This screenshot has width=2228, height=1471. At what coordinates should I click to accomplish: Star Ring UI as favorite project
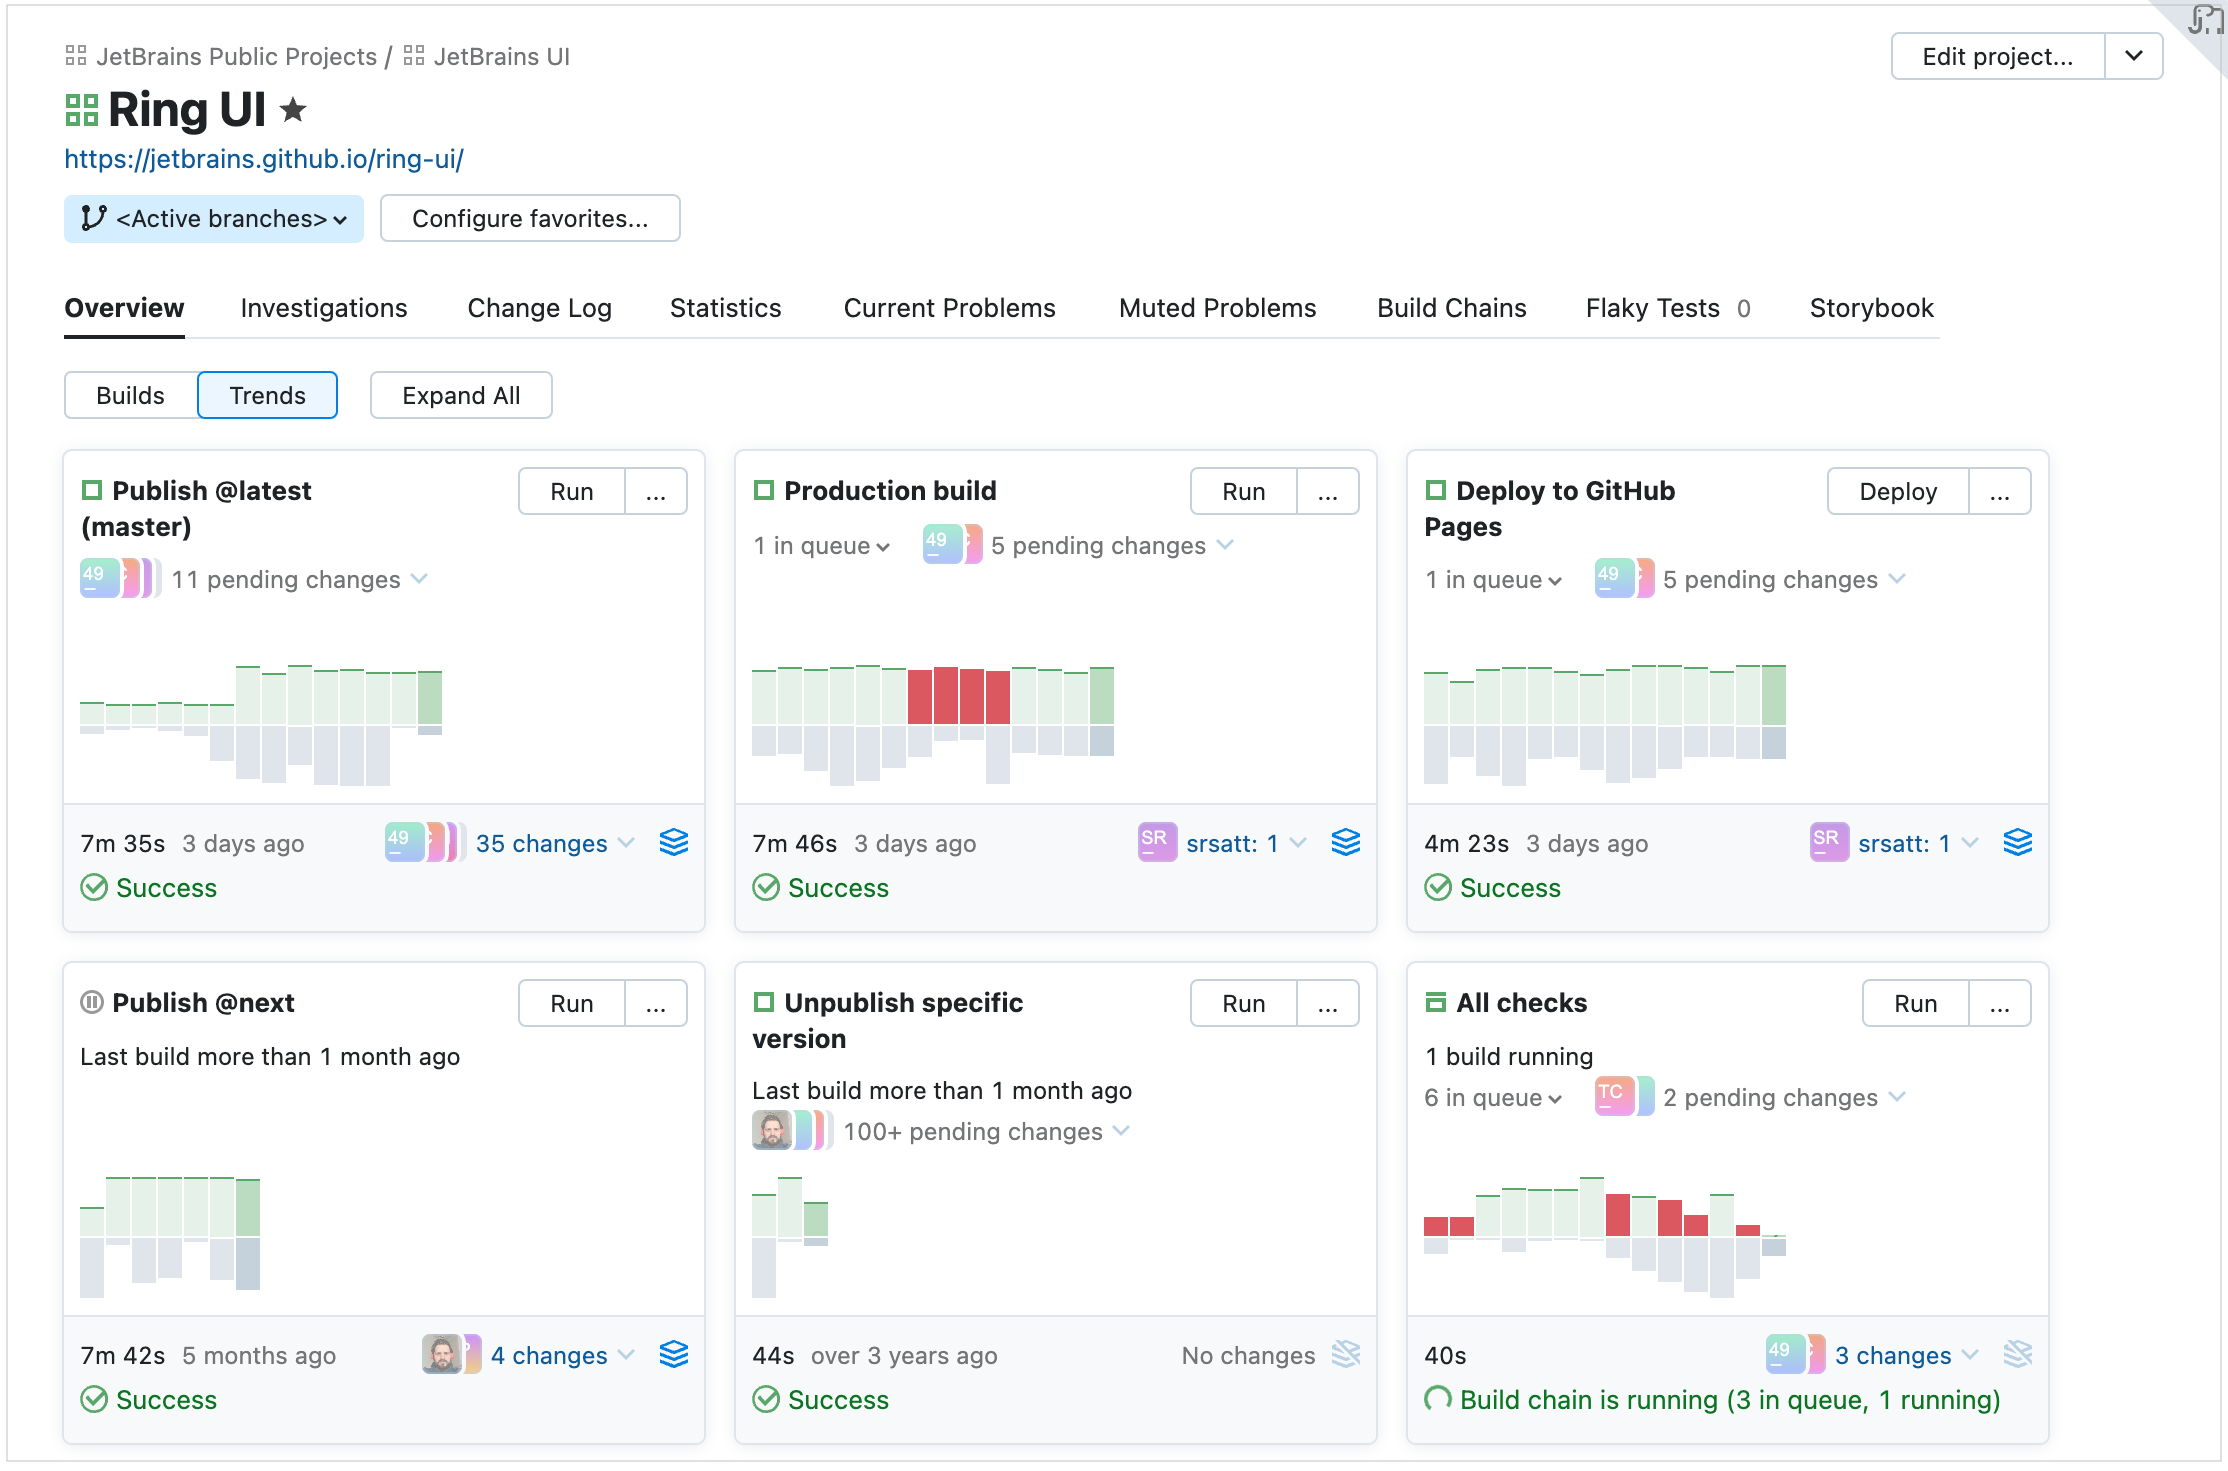(293, 109)
